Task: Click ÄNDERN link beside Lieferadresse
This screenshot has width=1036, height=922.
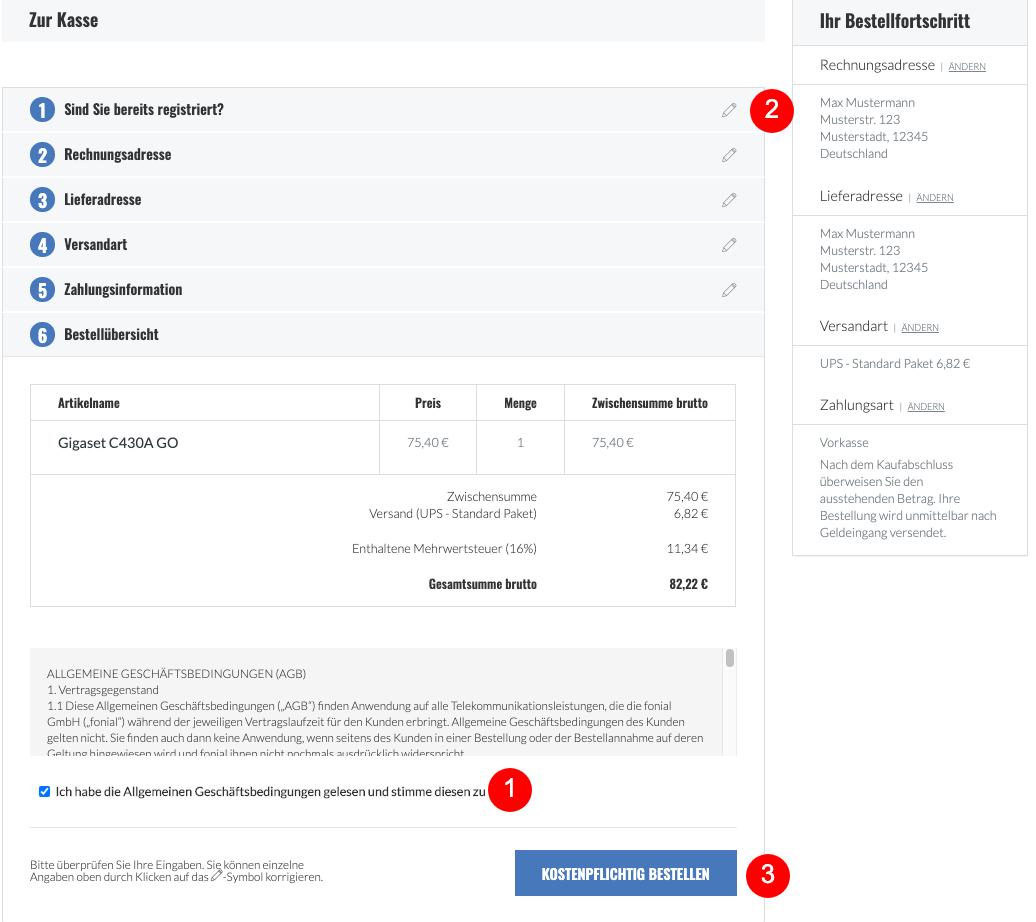Action: [934, 198]
